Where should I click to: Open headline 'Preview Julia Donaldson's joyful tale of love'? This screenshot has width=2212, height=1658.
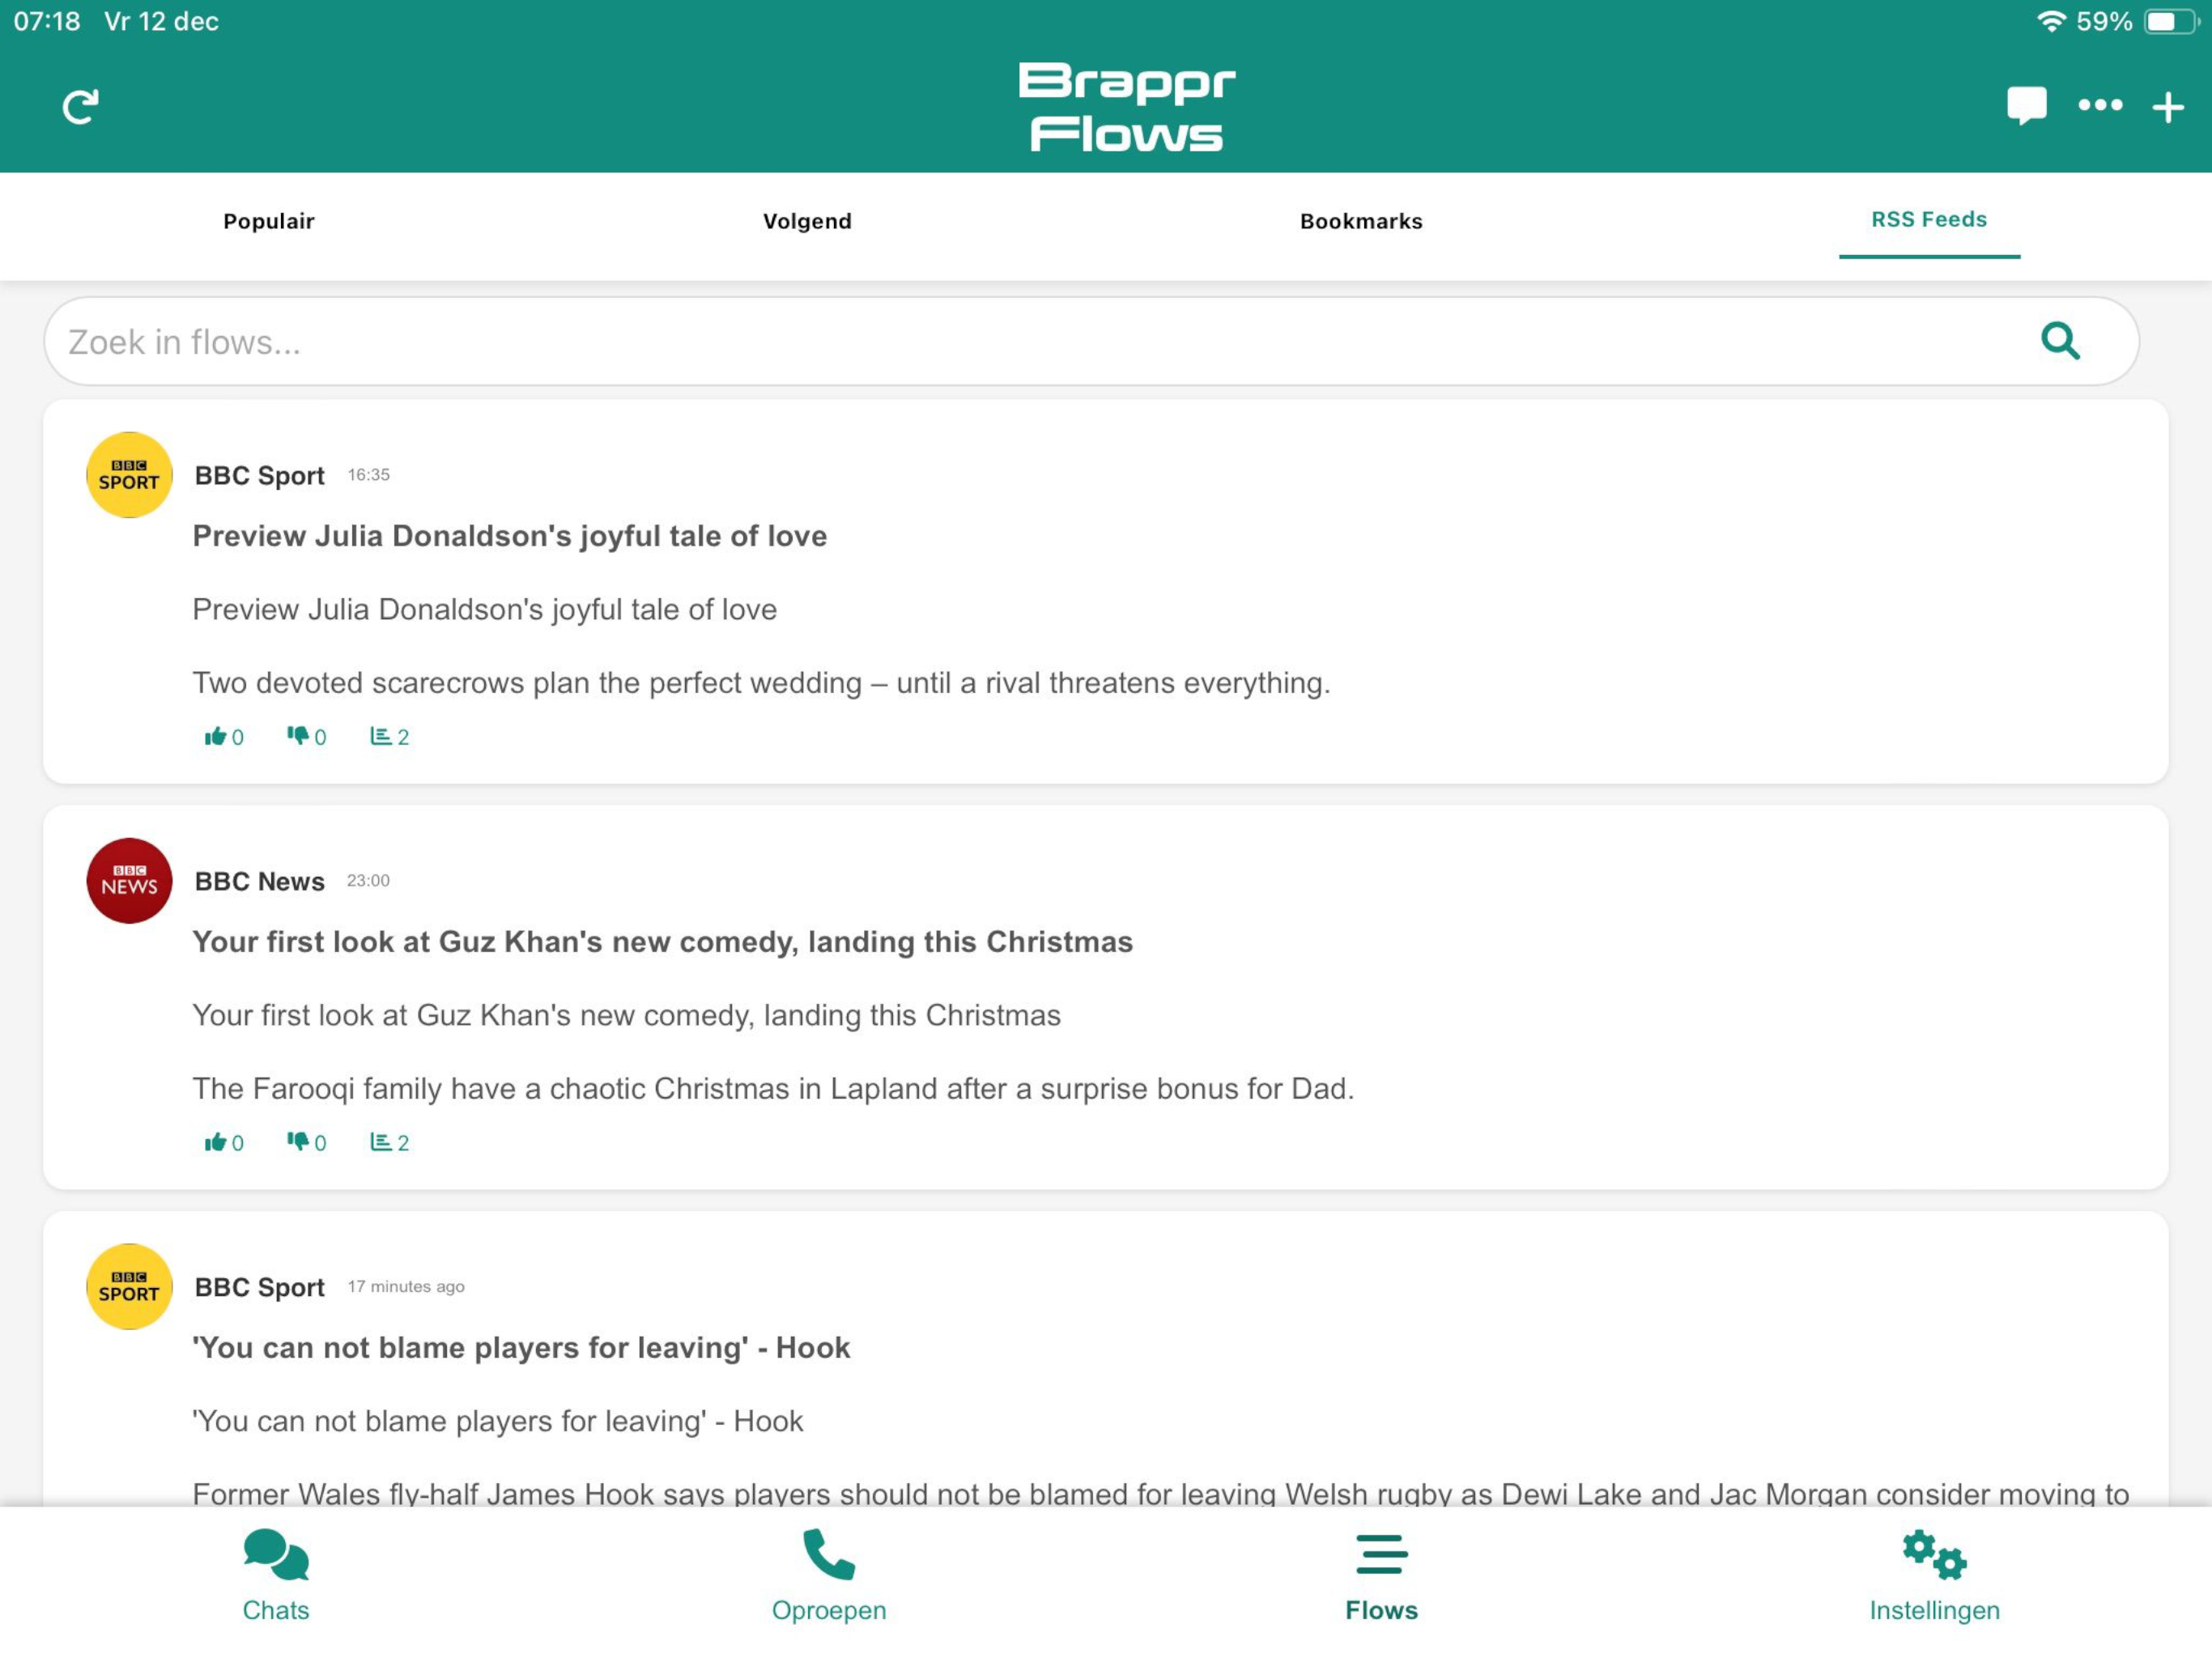click(510, 536)
